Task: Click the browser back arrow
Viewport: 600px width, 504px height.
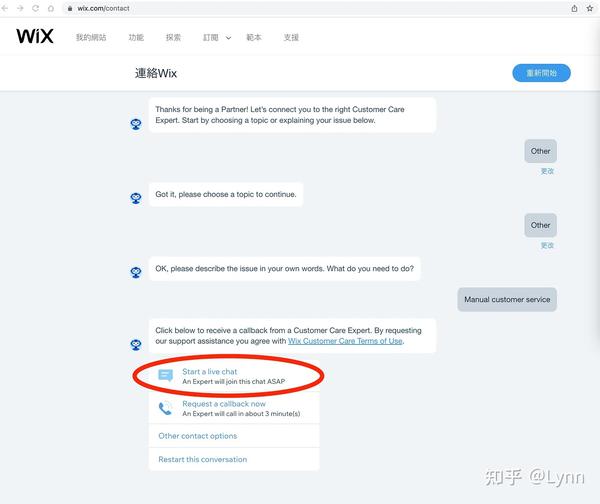Action: pyautogui.click(x=5, y=8)
